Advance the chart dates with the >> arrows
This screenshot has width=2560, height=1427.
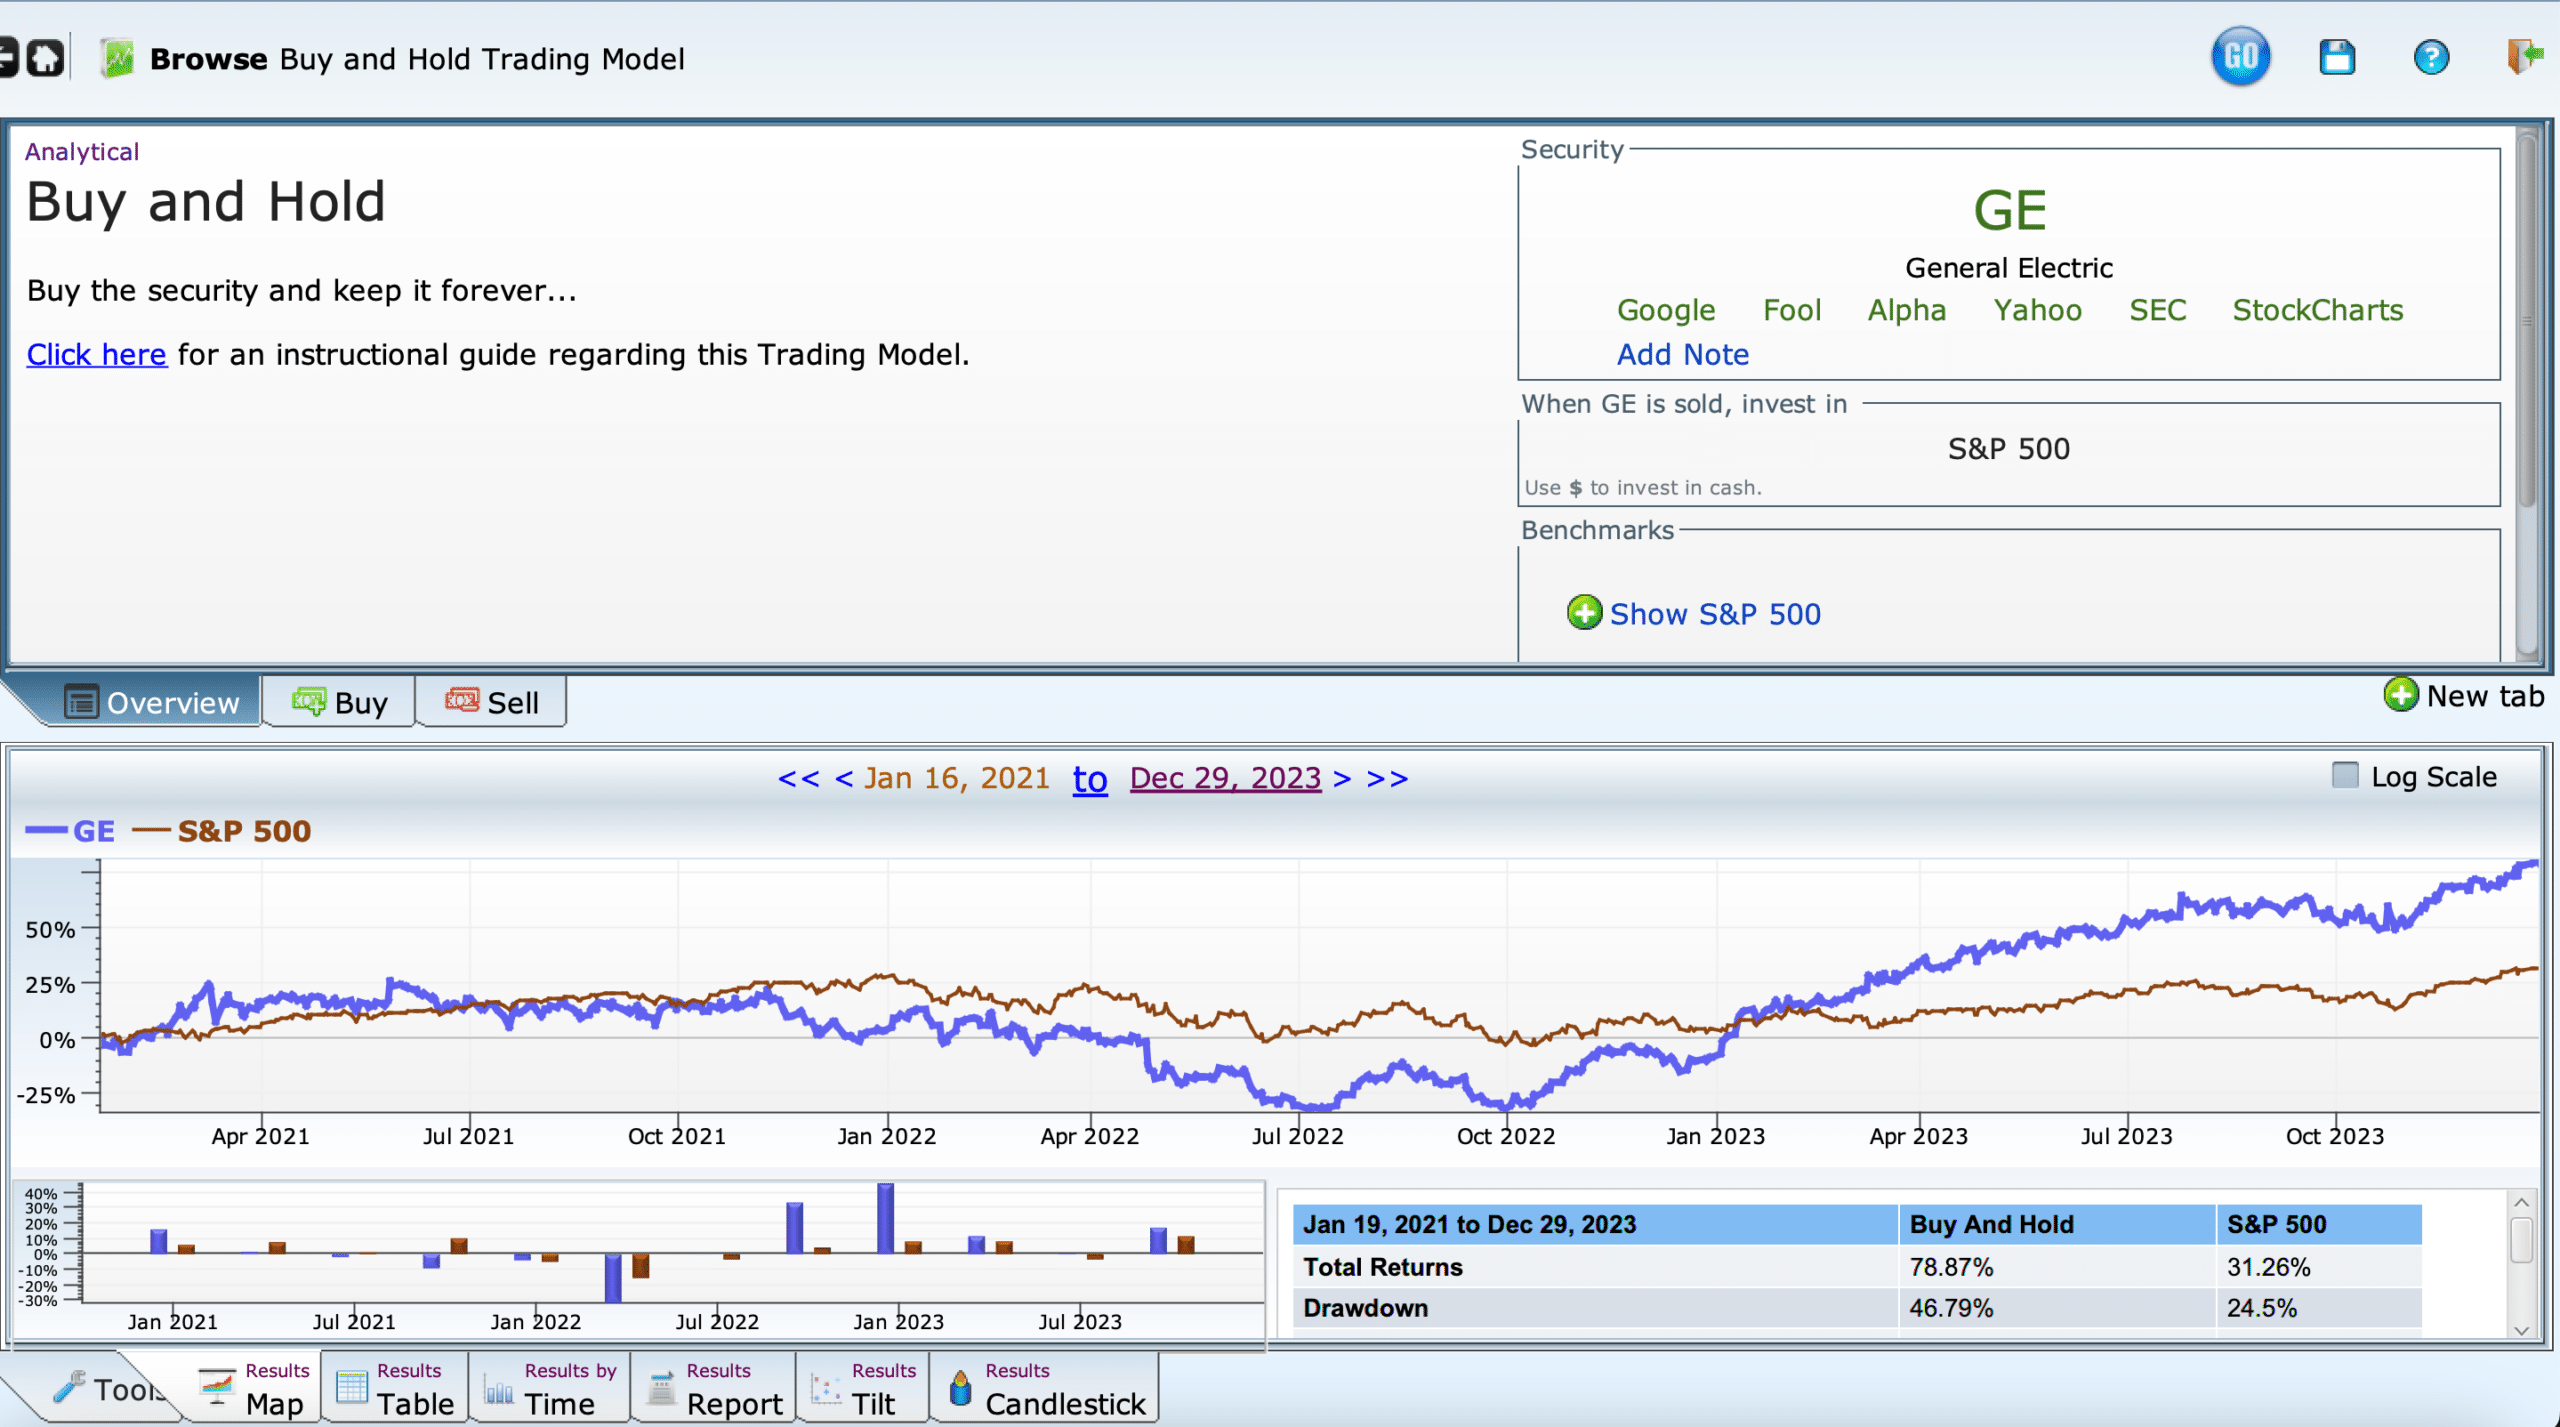pyautogui.click(x=1388, y=778)
